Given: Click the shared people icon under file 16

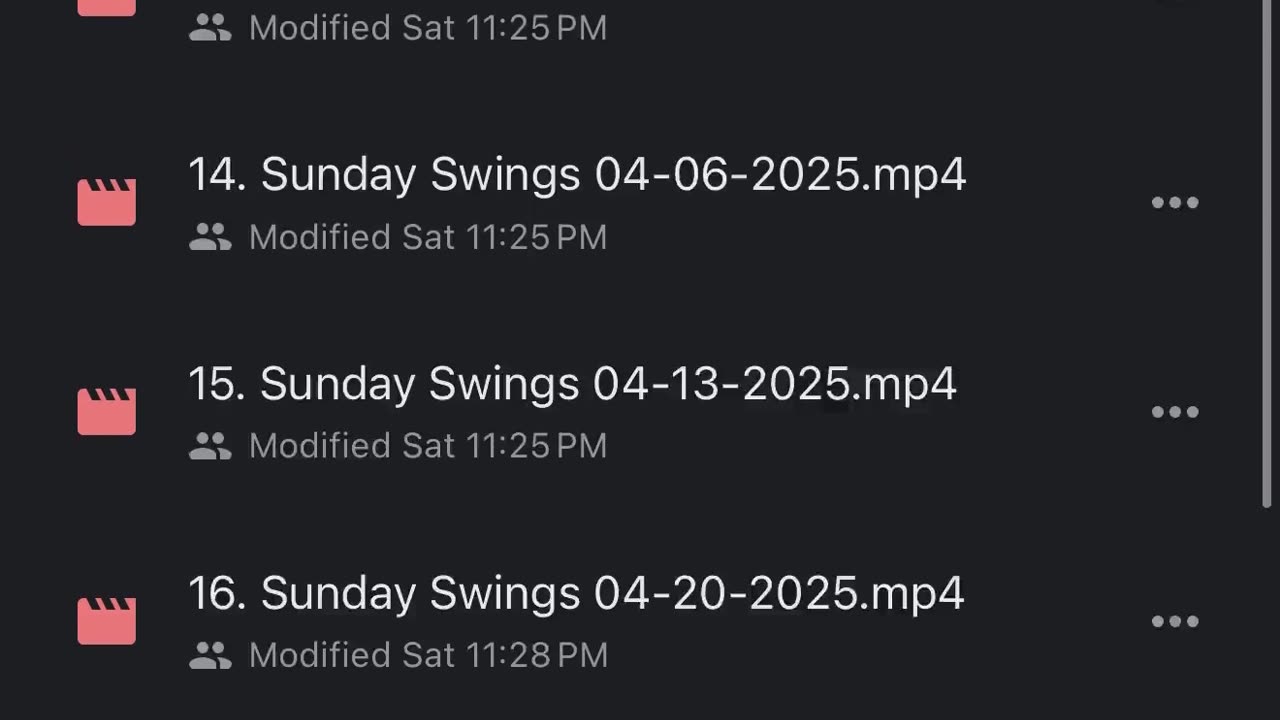Looking at the screenshot, I should click(210, 655).
